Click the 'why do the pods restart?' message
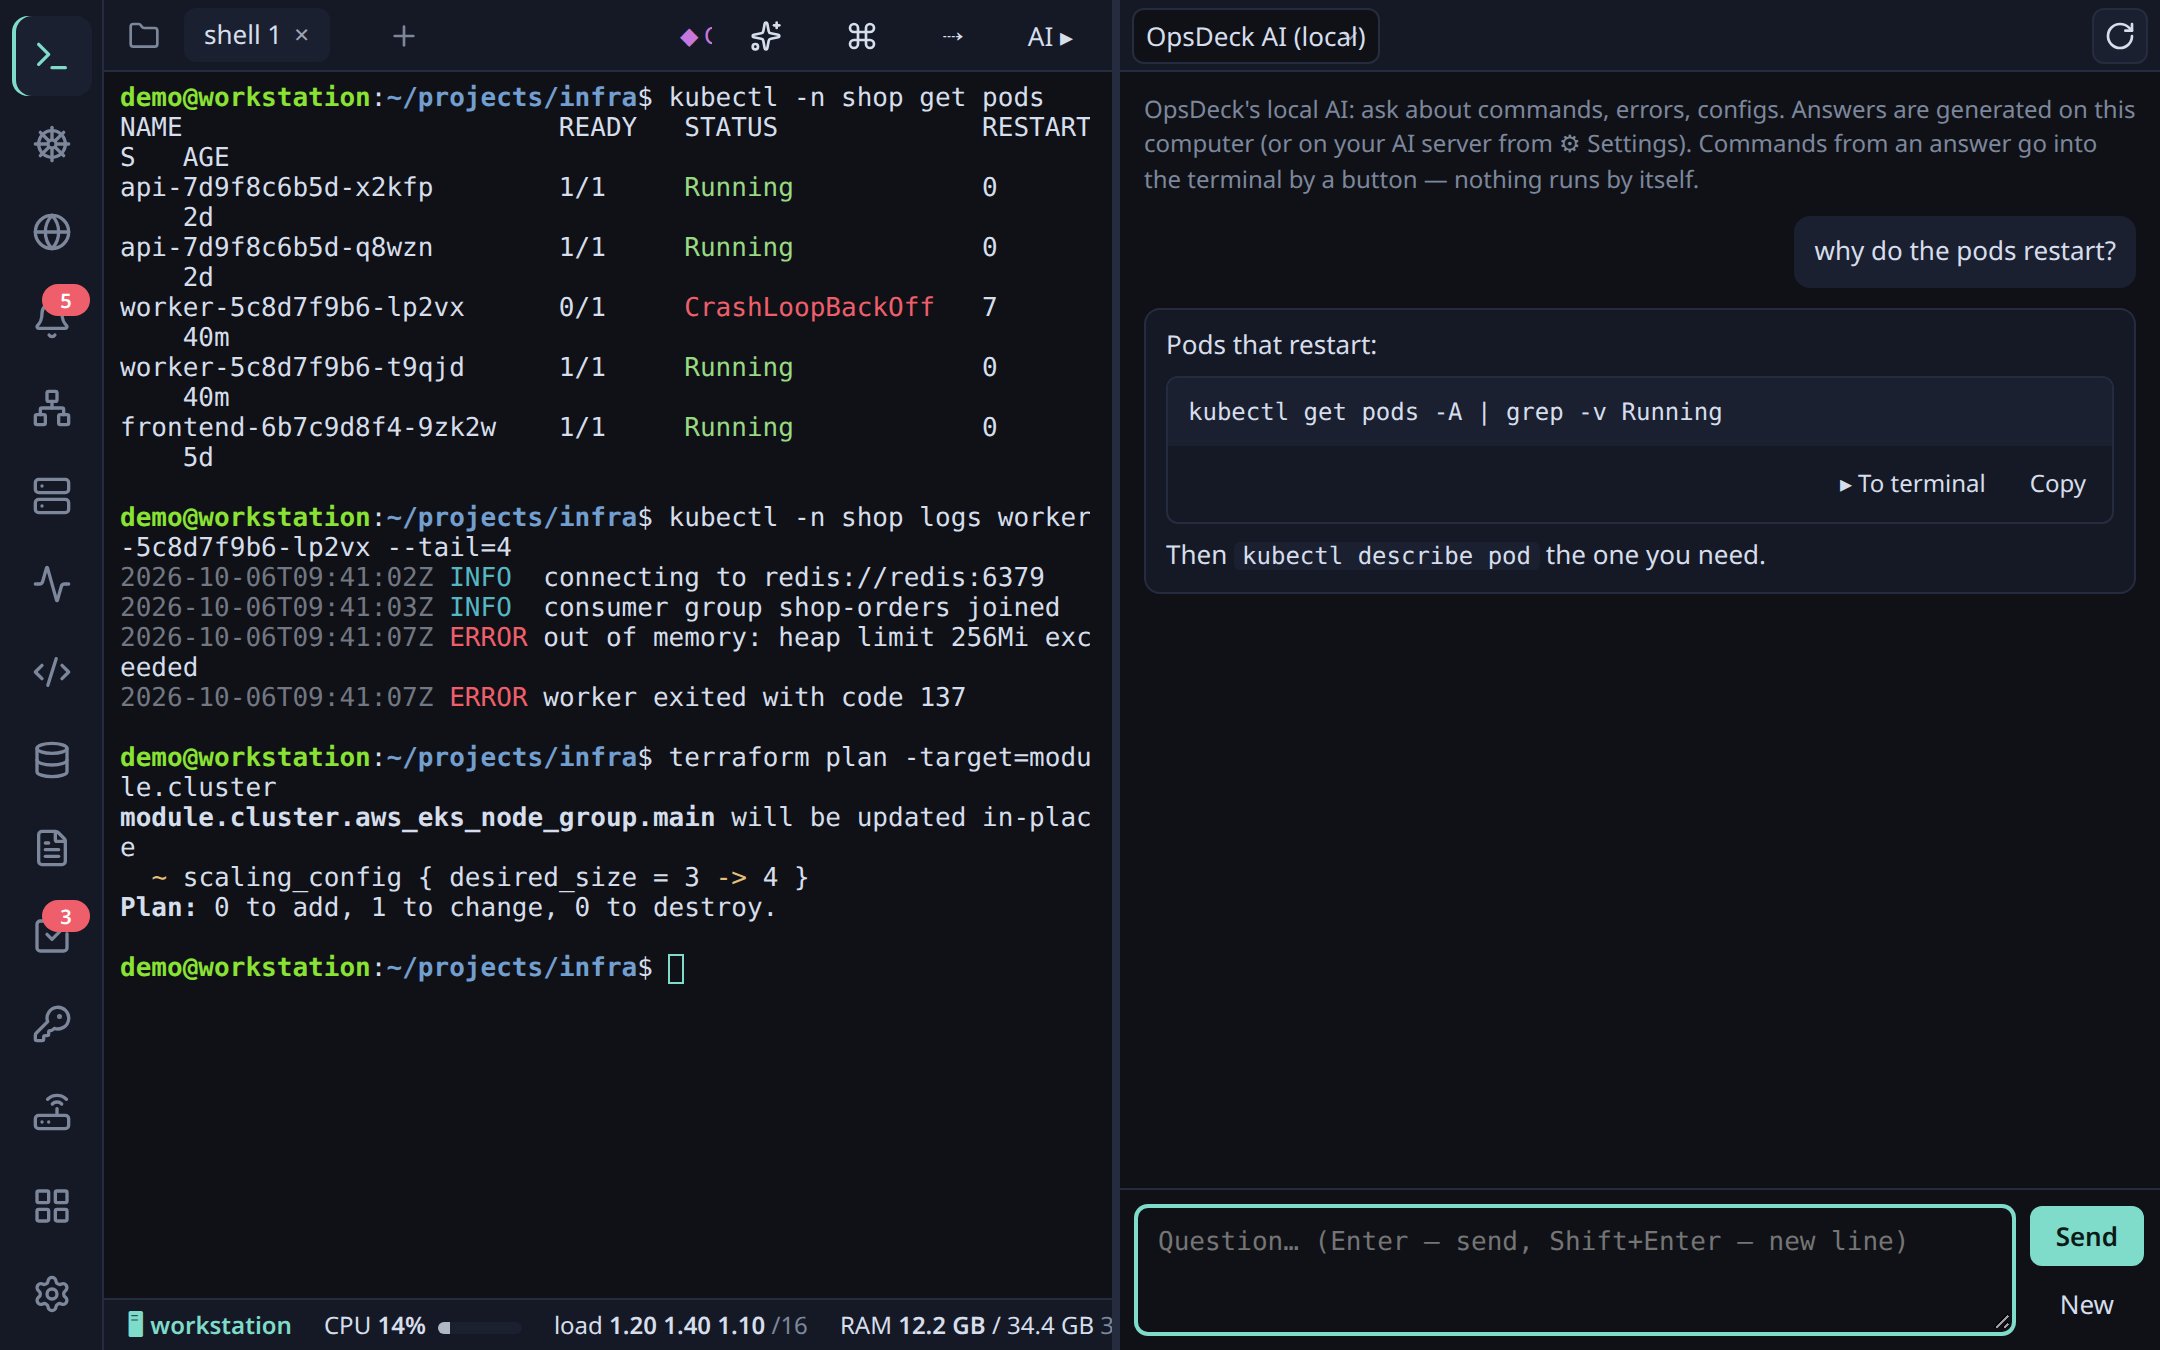Viewport: 2160px width, 1350px height. [1964, 251]
